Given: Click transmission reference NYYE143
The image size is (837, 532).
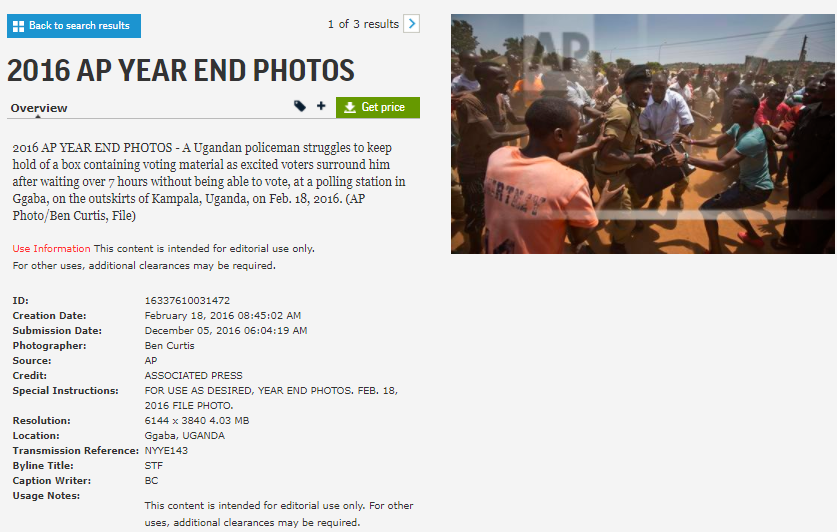Looking at the screenshot, I should click(x=166, y=450).
